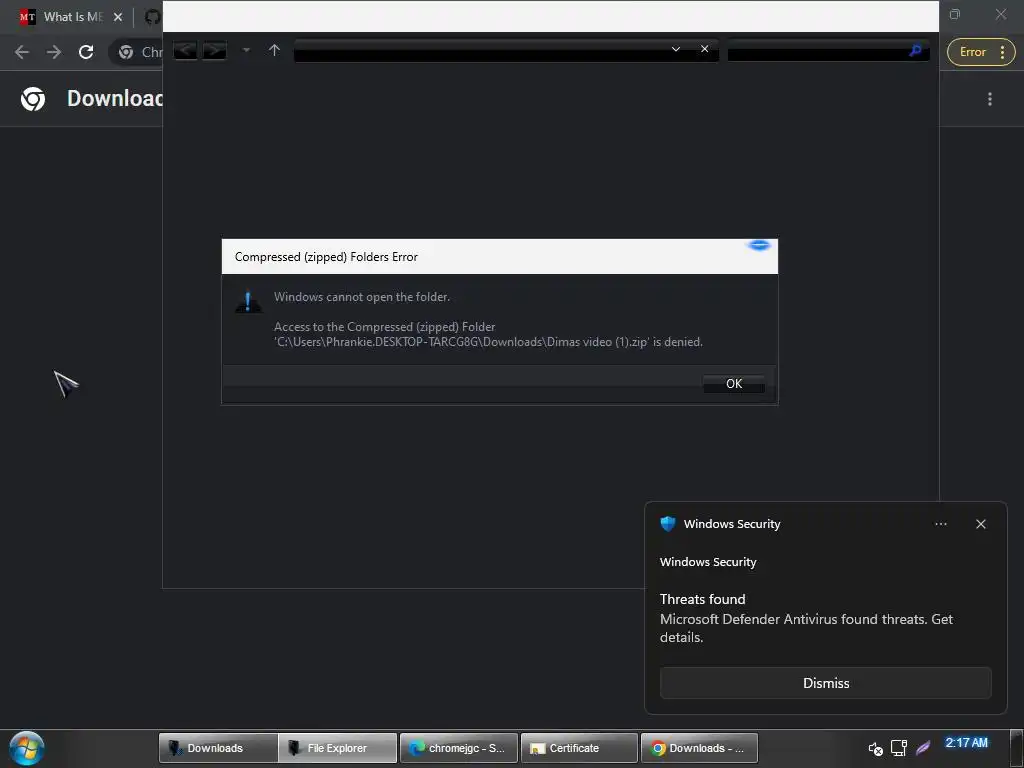Click the 'Windows cannot open the folder.' text
Viewport: 1024px width, 768px height.
click(362, 297)
